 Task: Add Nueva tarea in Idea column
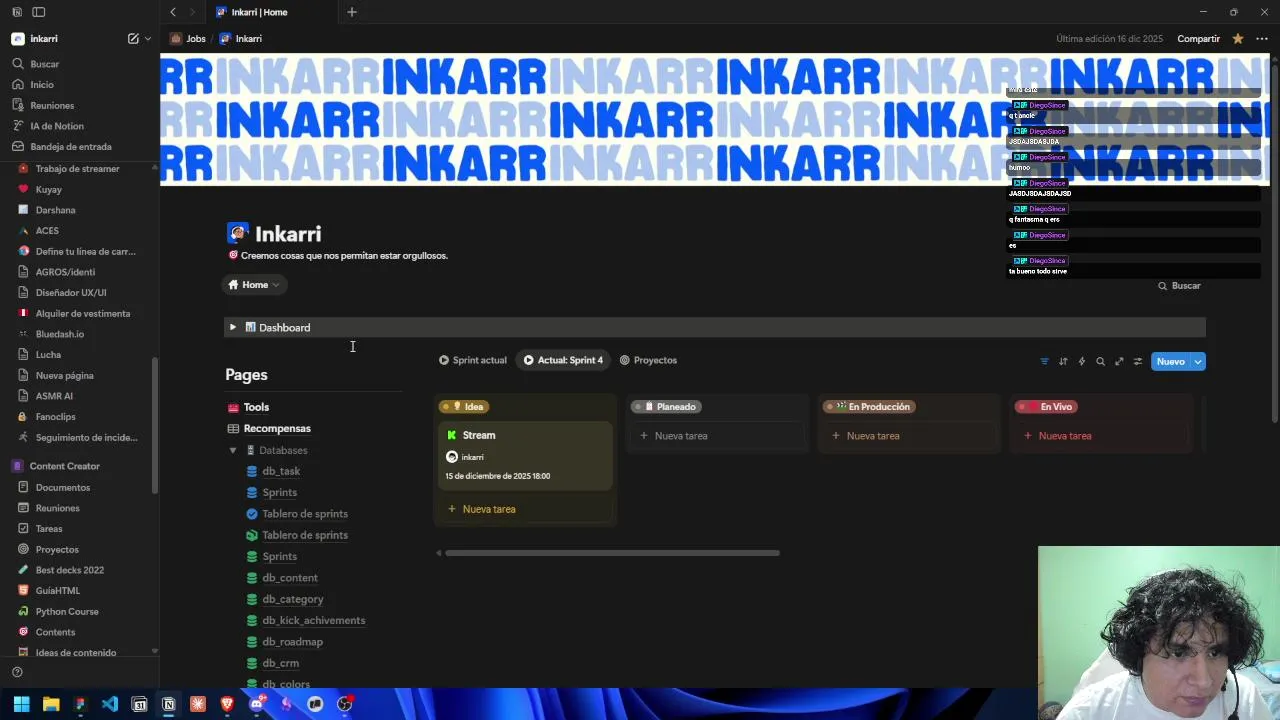(x=525, y=509)
